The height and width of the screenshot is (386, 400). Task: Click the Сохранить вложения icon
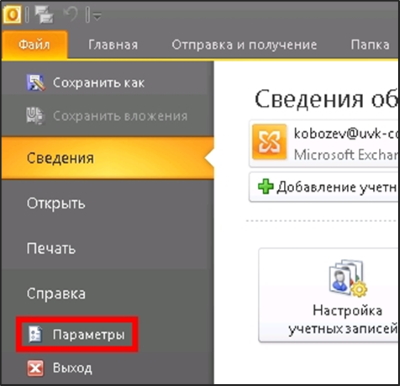(35, 116)
